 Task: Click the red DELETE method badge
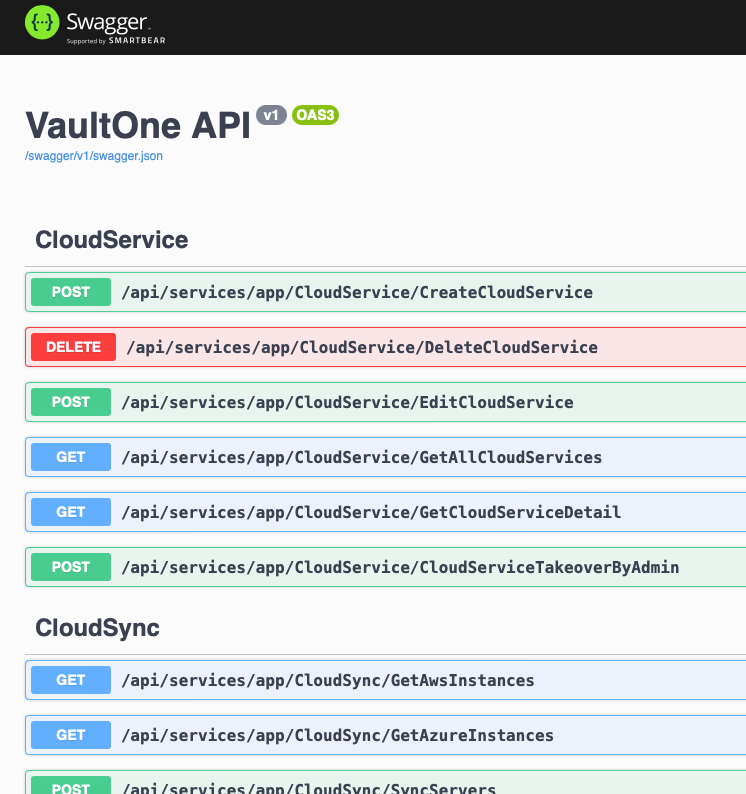73,347
